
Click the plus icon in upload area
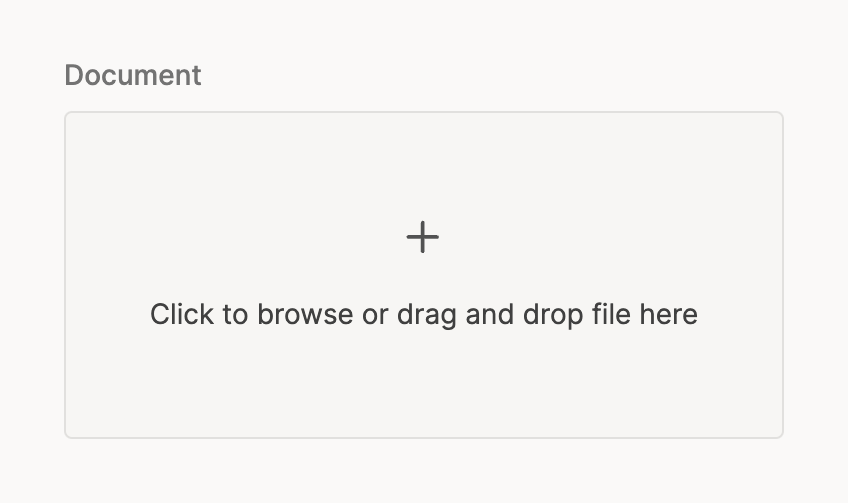tap(423, 237)
